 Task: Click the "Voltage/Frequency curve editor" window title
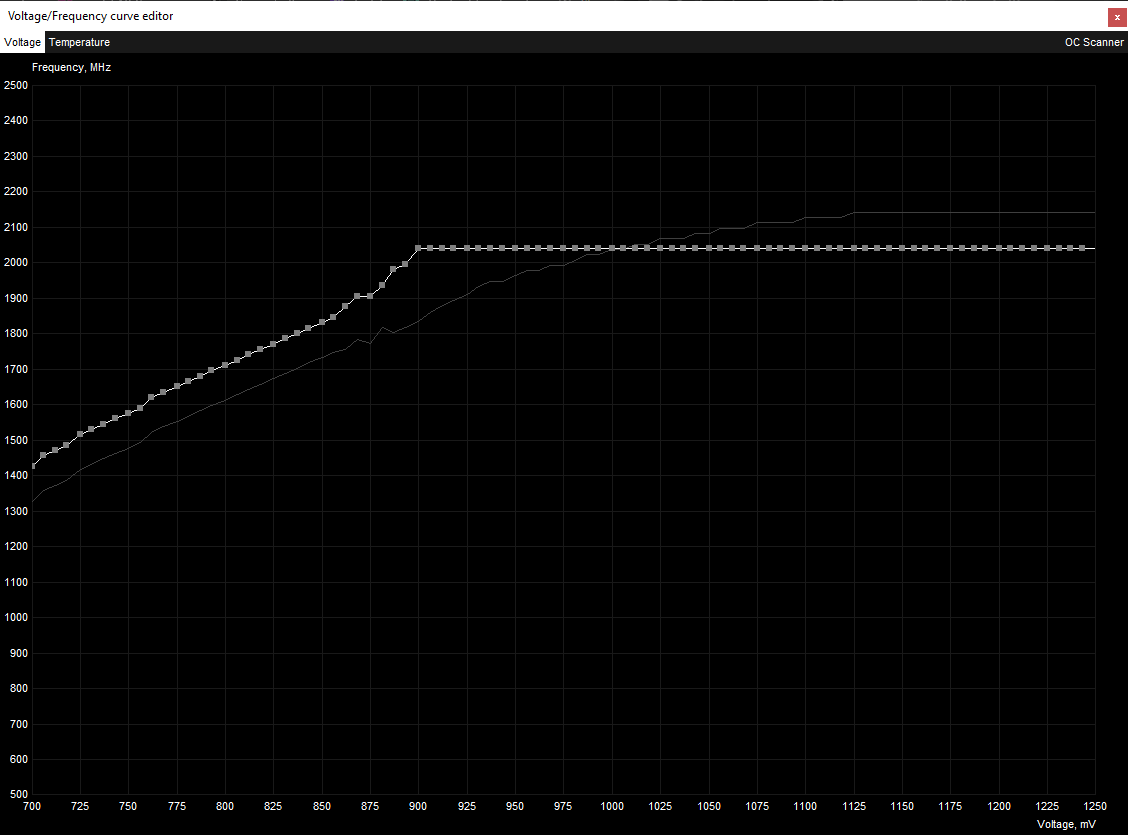91,16
